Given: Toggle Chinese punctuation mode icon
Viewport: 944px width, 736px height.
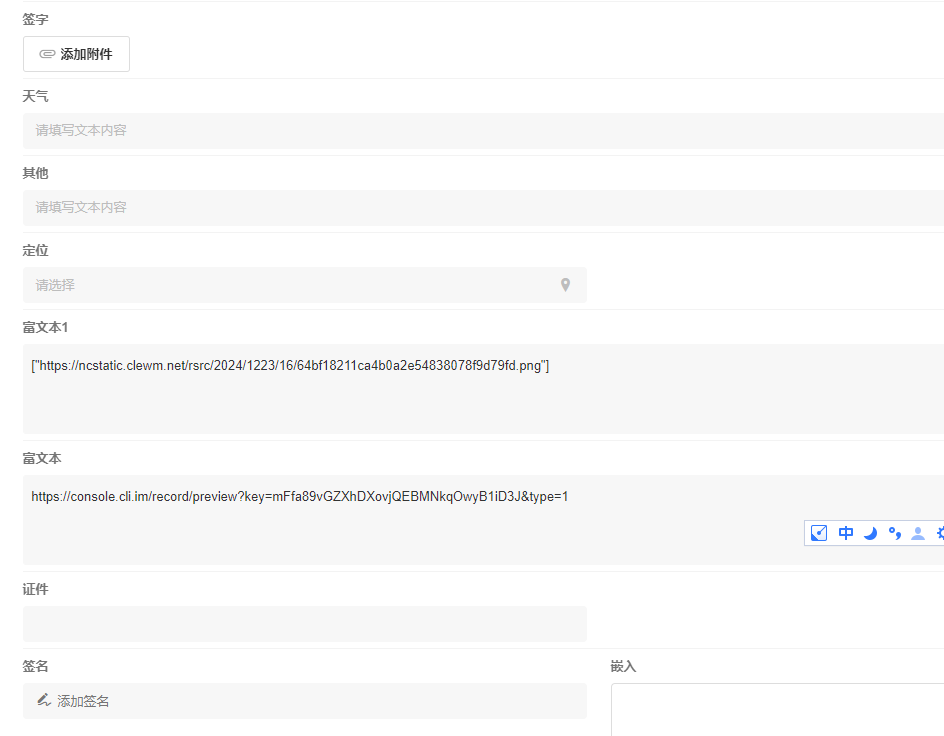Looking at the screenshot, I should click(894, 533).
